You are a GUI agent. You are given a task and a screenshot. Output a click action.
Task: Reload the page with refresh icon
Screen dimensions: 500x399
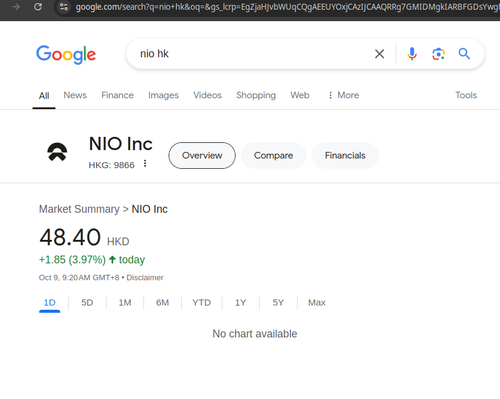pyautogui.click(x=38, y=7)
